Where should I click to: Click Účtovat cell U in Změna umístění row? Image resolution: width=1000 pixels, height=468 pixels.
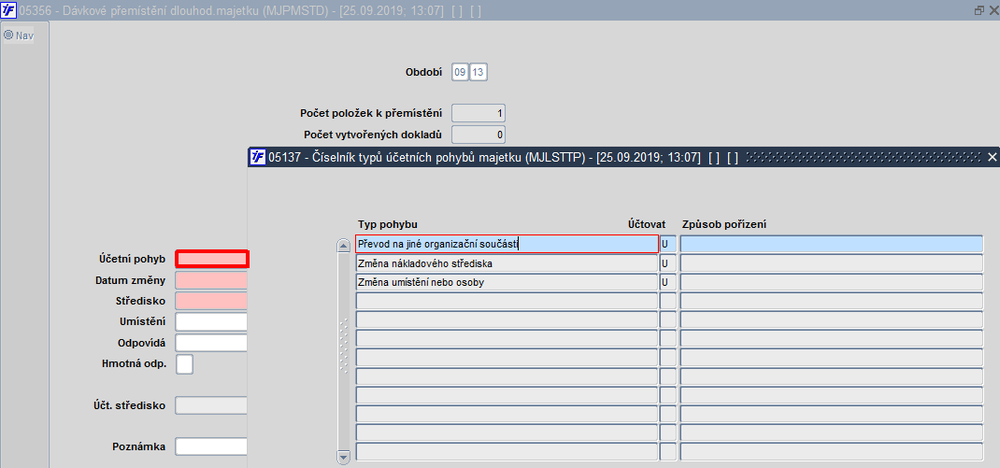point(668,282)
